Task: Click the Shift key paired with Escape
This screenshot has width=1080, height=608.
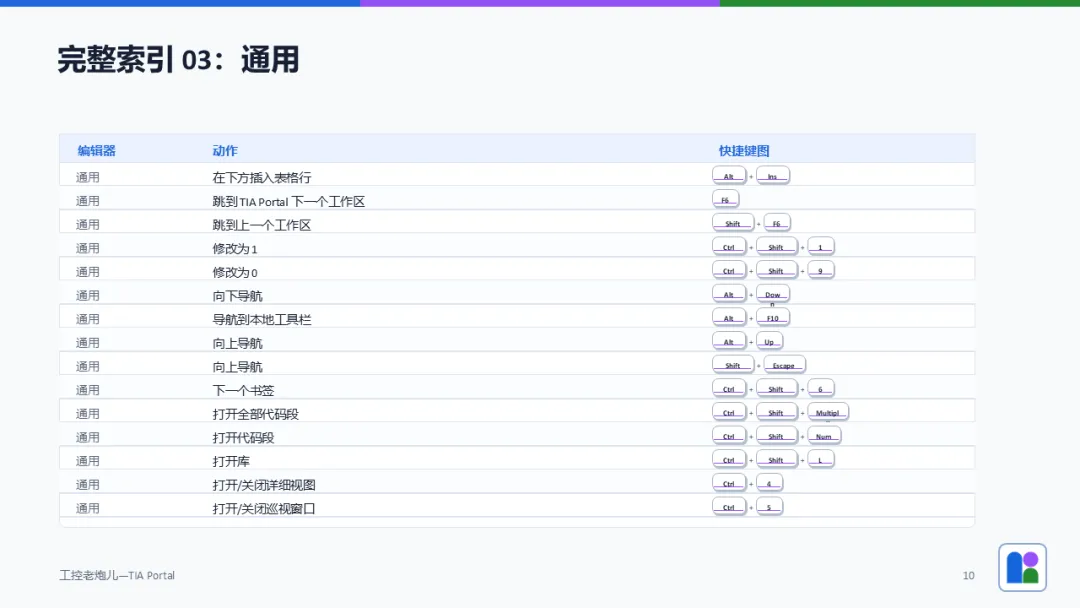Action: tap(732, 366)
